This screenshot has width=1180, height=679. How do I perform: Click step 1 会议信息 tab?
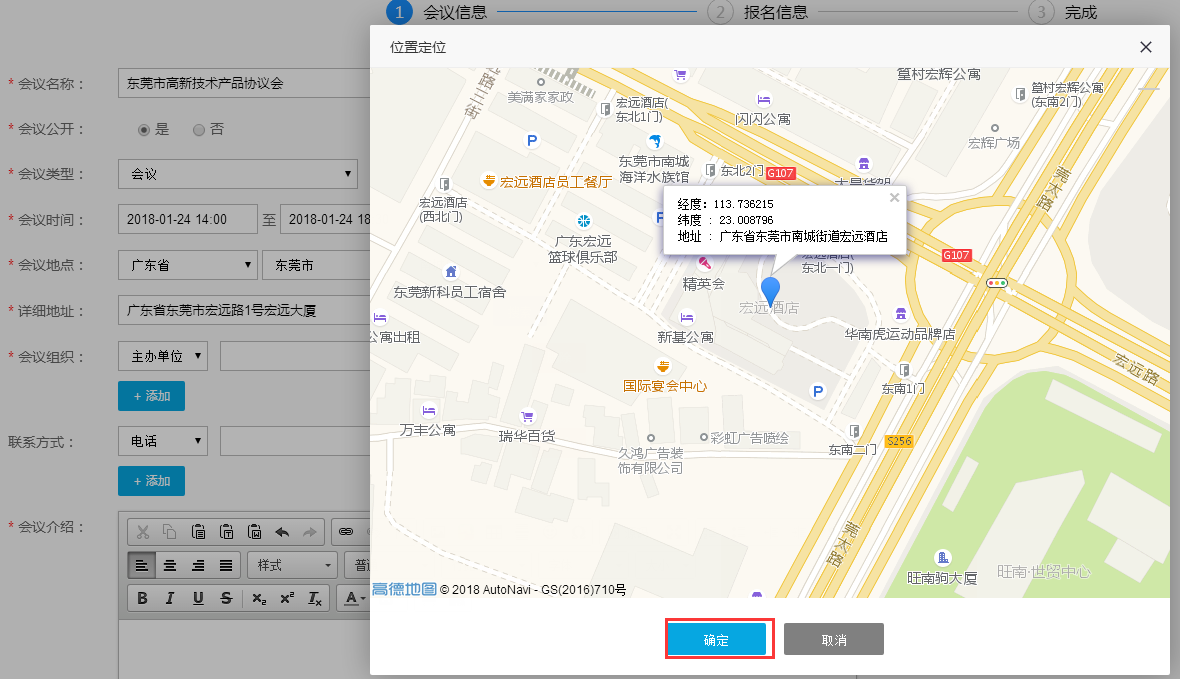(436, 12)
